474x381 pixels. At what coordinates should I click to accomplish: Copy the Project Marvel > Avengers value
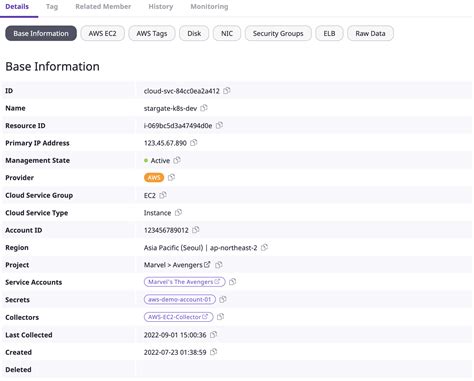pyautogui.click(x=219, y=265)
